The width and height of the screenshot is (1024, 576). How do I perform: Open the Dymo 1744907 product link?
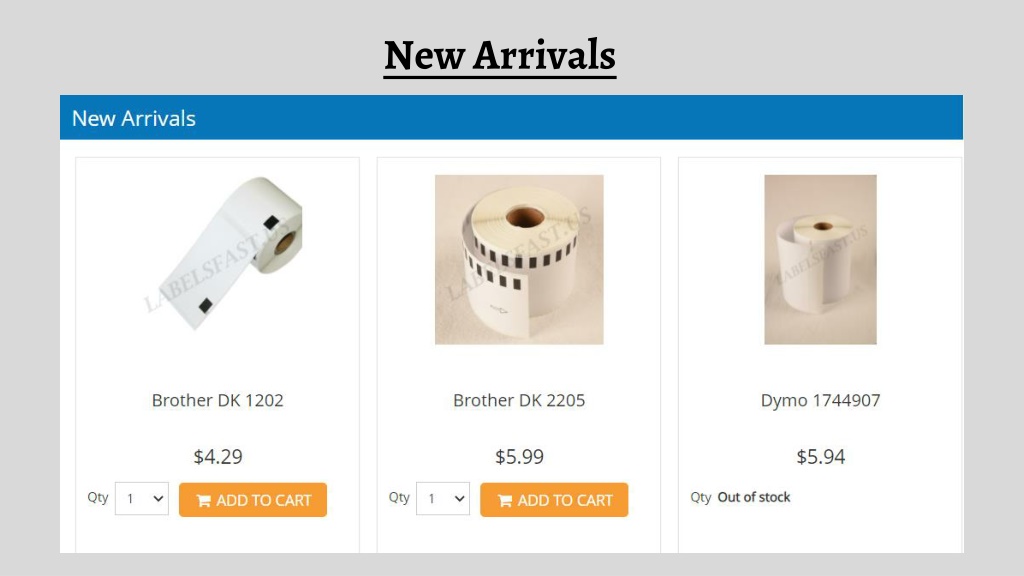tap(820, 400)
